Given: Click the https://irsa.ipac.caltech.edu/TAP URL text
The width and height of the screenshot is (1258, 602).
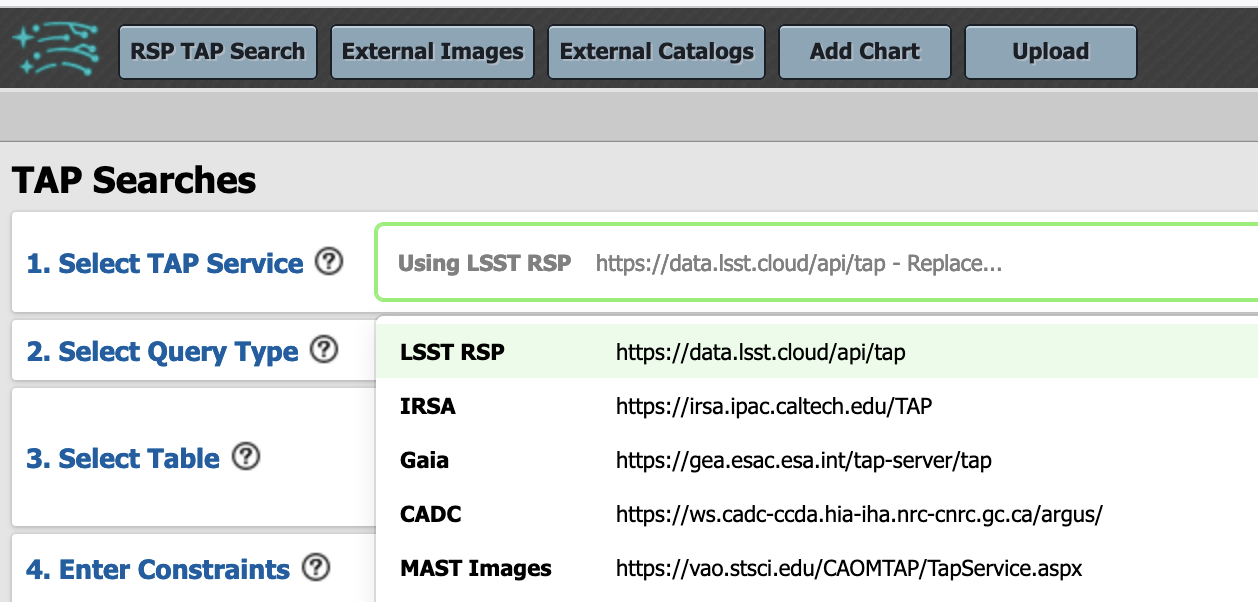Looking at the screenshot, I should pyautogui.click(x=774, y=406).
